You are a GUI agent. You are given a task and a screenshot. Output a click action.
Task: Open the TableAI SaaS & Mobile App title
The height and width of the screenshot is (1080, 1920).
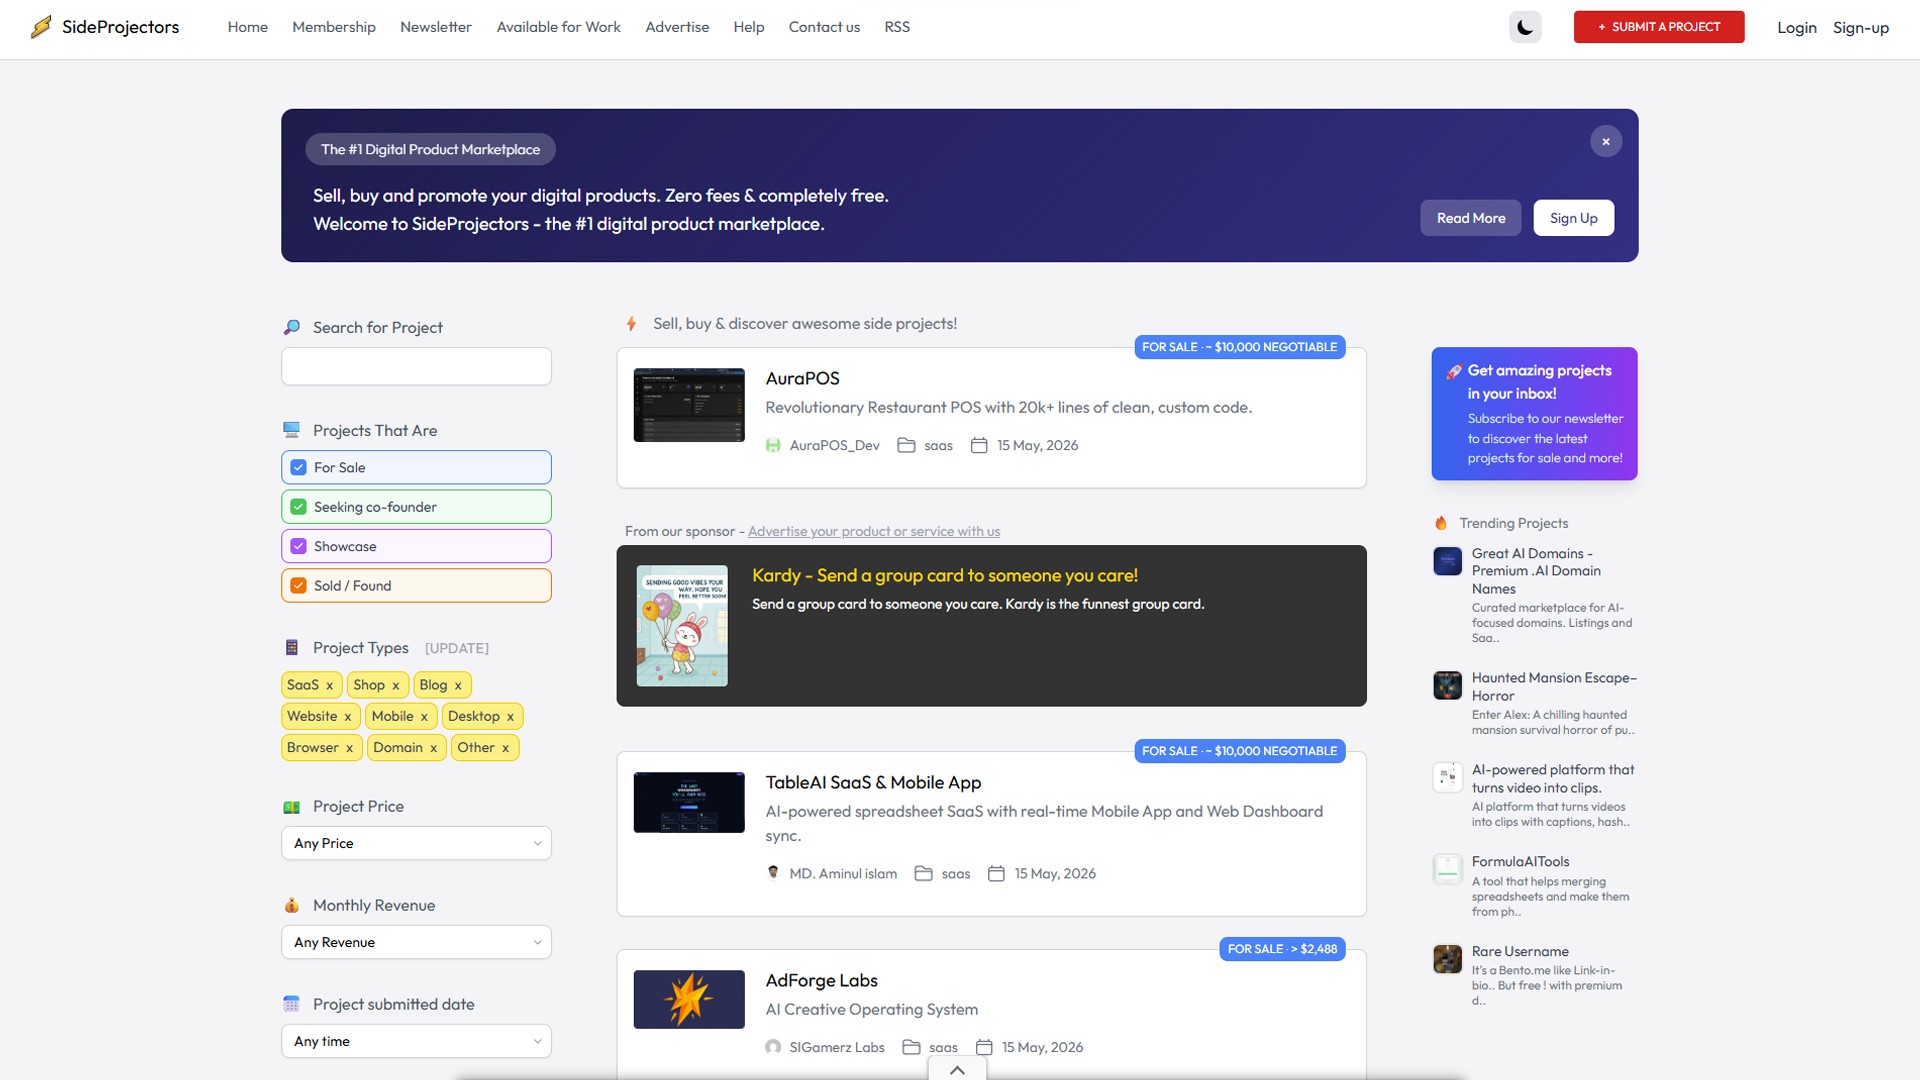point(873,782)
